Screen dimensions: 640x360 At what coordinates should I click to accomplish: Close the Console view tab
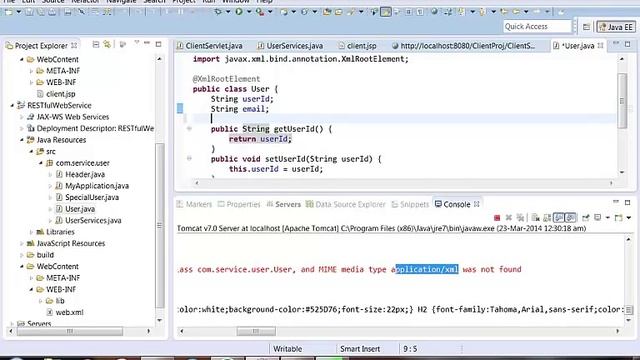click(x=477, y=204)
